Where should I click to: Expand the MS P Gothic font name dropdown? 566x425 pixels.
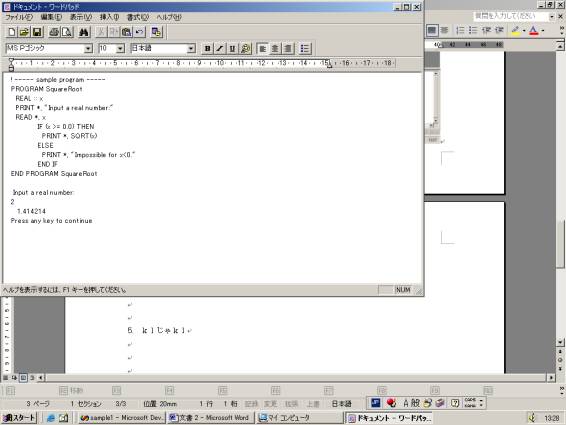(x=88, y=48)
